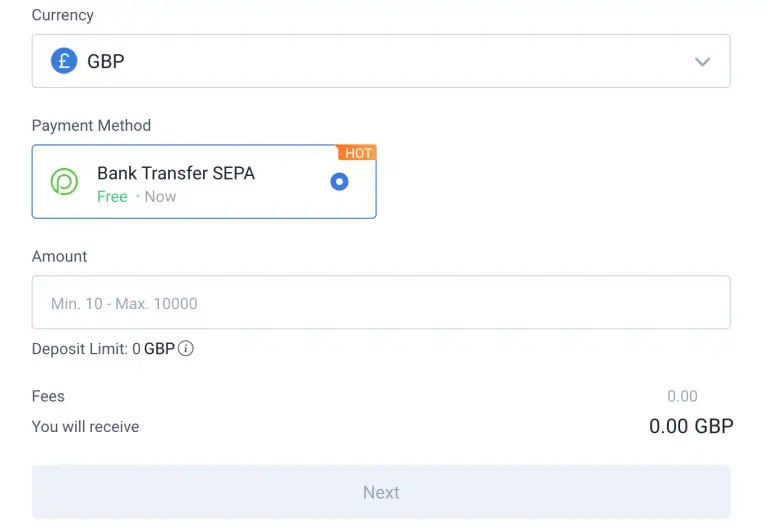The image size is (768, 529).
Task: Click the blue pound sterling currency icon
Action: (64, 61)
